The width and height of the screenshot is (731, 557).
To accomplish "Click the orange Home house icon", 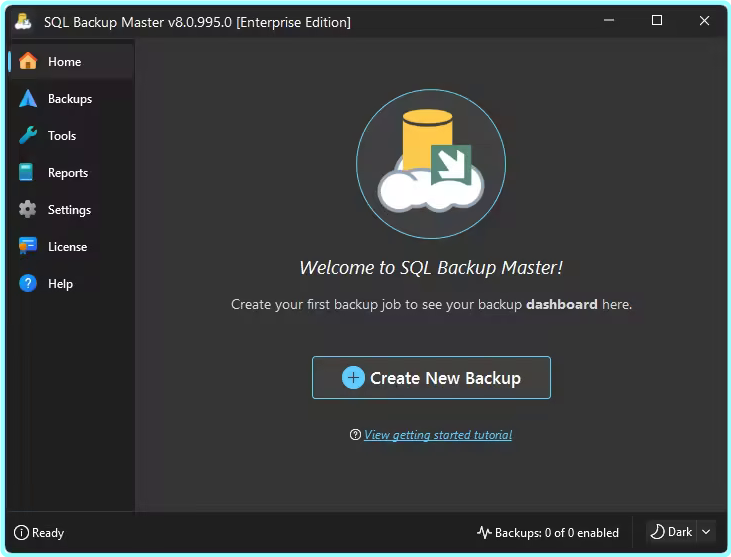I will pyautogui.click(x=28, y=61).
